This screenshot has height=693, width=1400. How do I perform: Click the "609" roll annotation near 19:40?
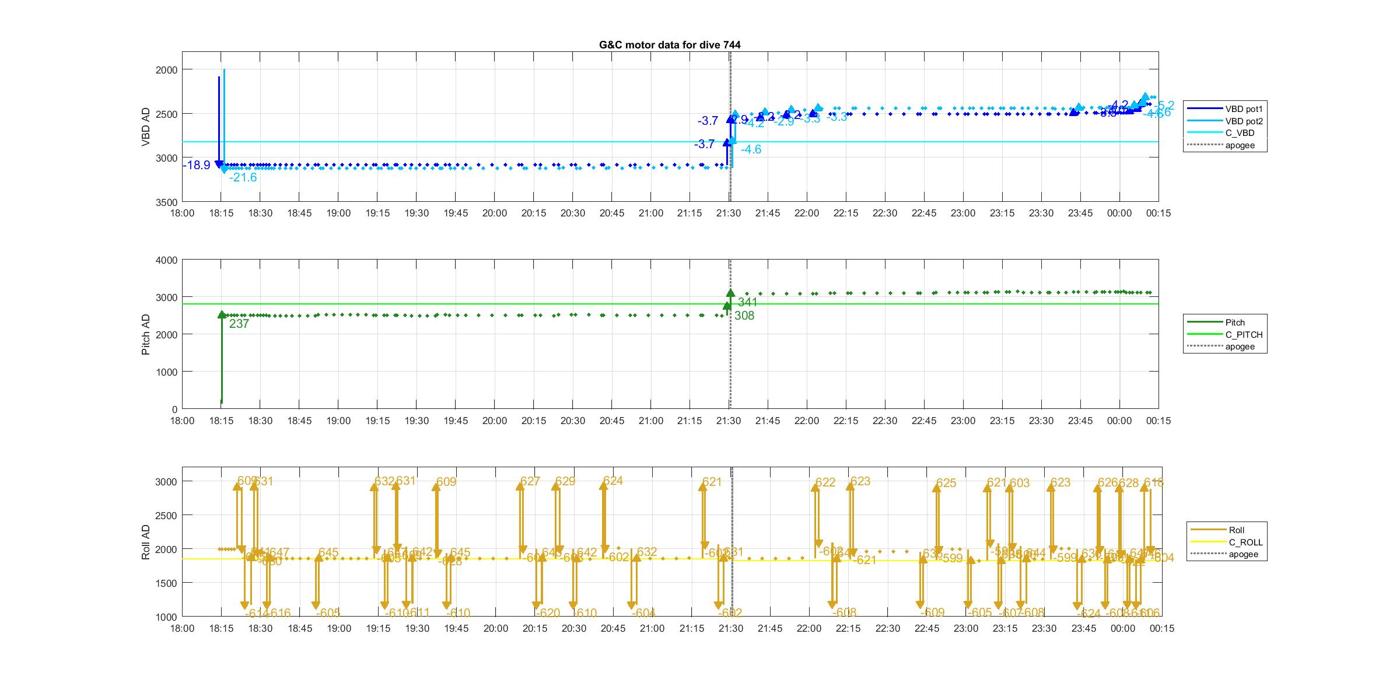point(446,482)
